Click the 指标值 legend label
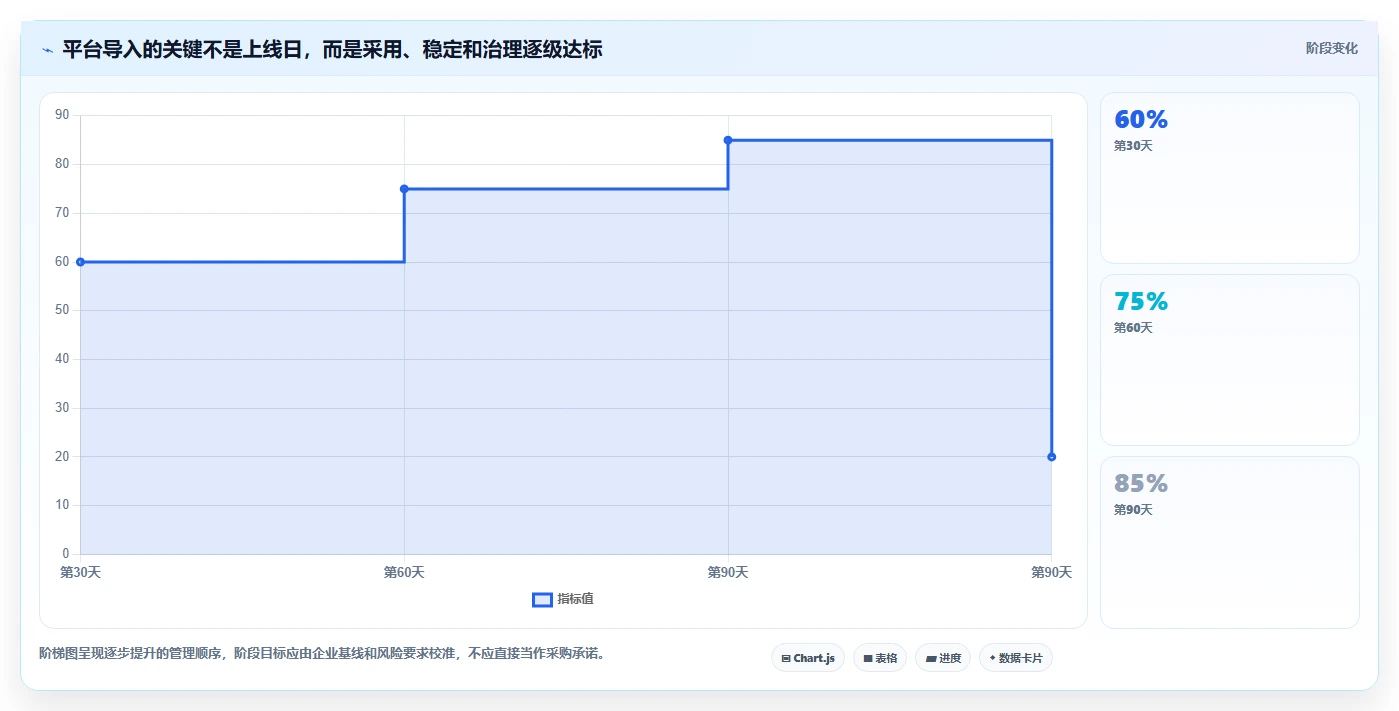This screenshot has width=1399, height=711. [575, 599]
